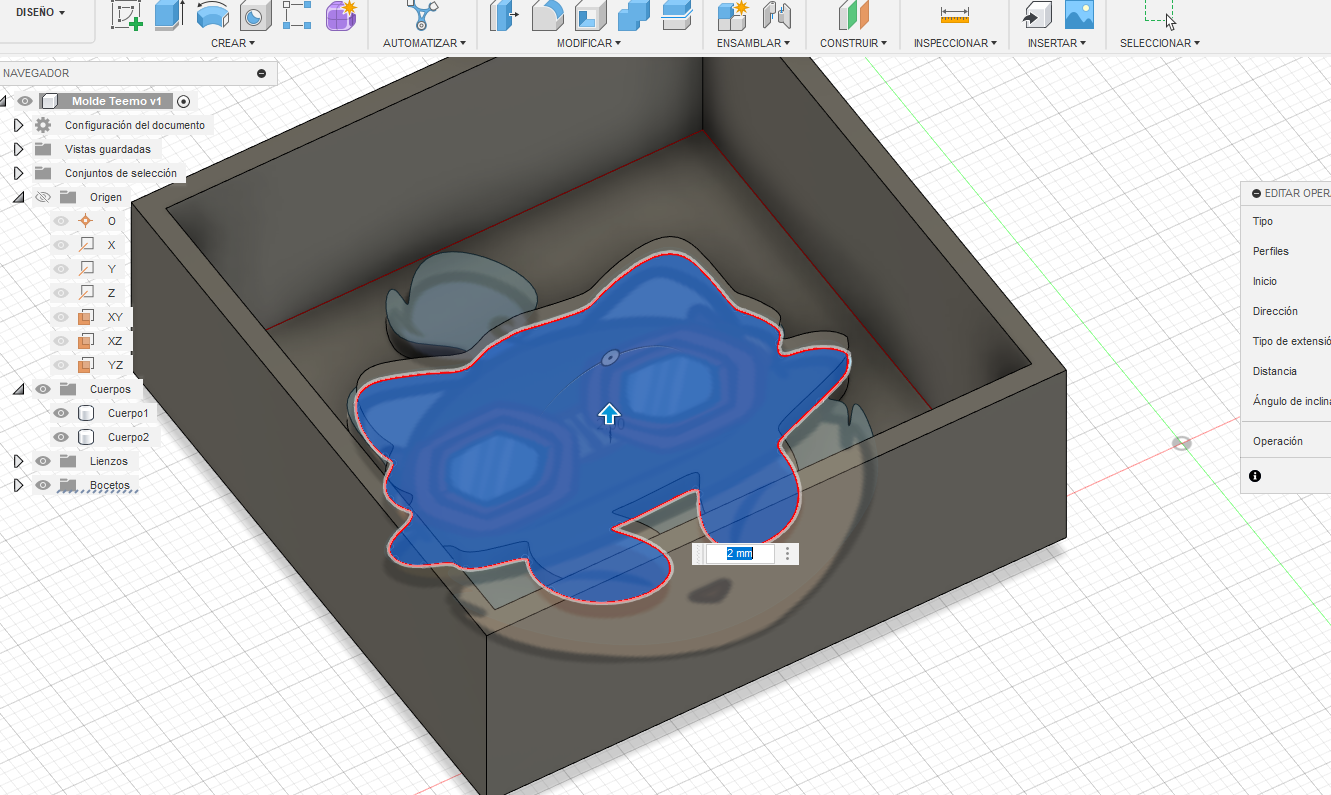Select the Shell tool icon
The height and width of the screenshot is (795, 1331).
coord(590,14)
